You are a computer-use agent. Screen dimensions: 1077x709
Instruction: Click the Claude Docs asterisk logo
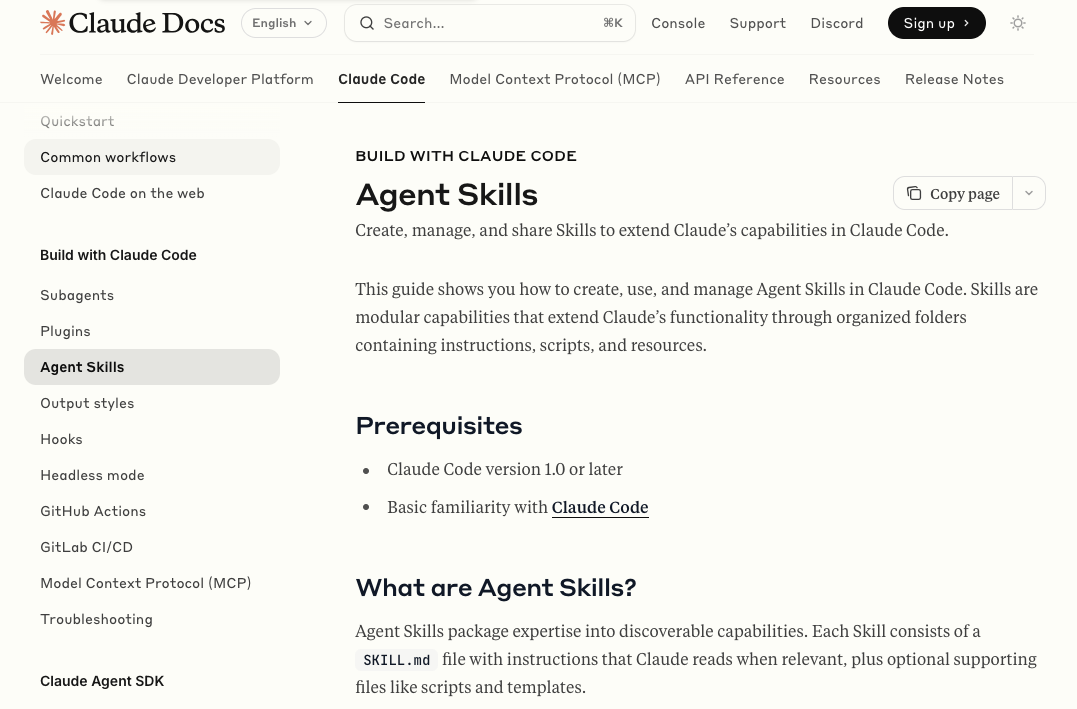tap(52, 22)
